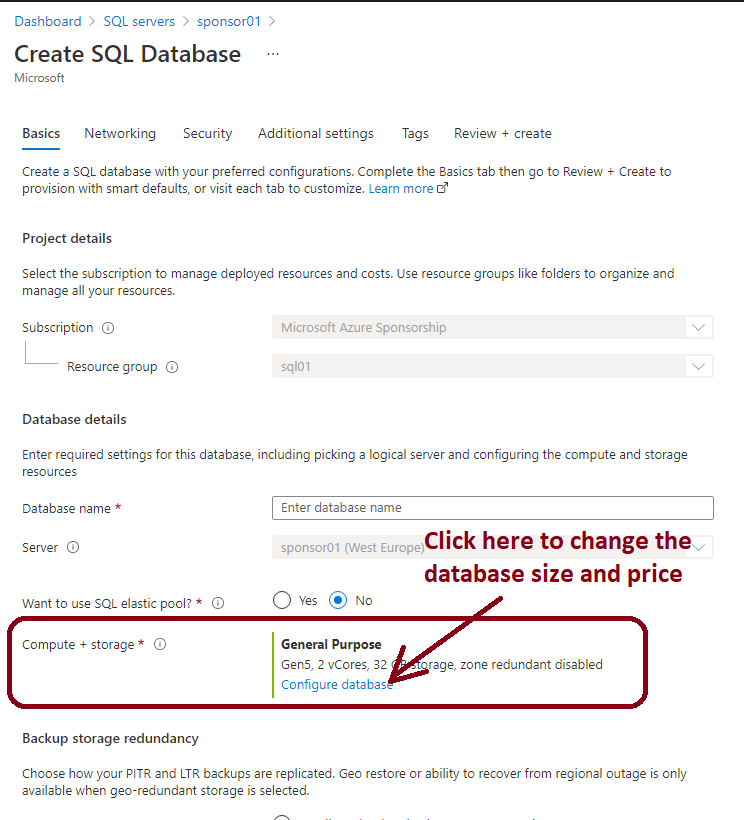
Task: Open the Review + create tab
Action: pos(502,133)
